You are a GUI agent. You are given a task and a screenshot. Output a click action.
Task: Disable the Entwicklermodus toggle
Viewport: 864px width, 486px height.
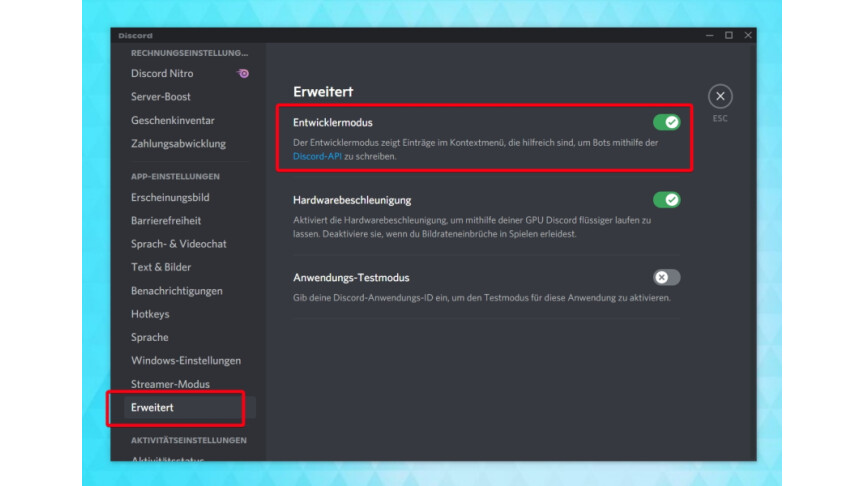tap(667, 122)
